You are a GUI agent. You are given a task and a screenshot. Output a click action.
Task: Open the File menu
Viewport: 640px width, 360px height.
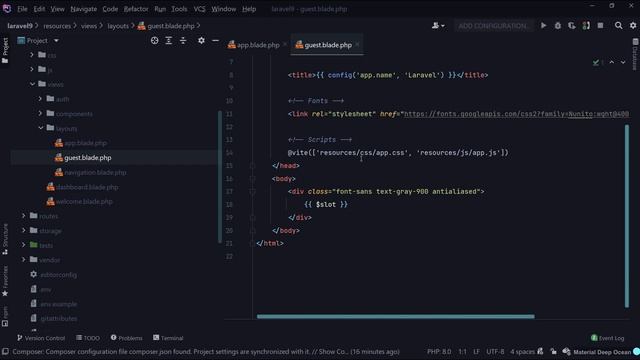pos(22,9)
